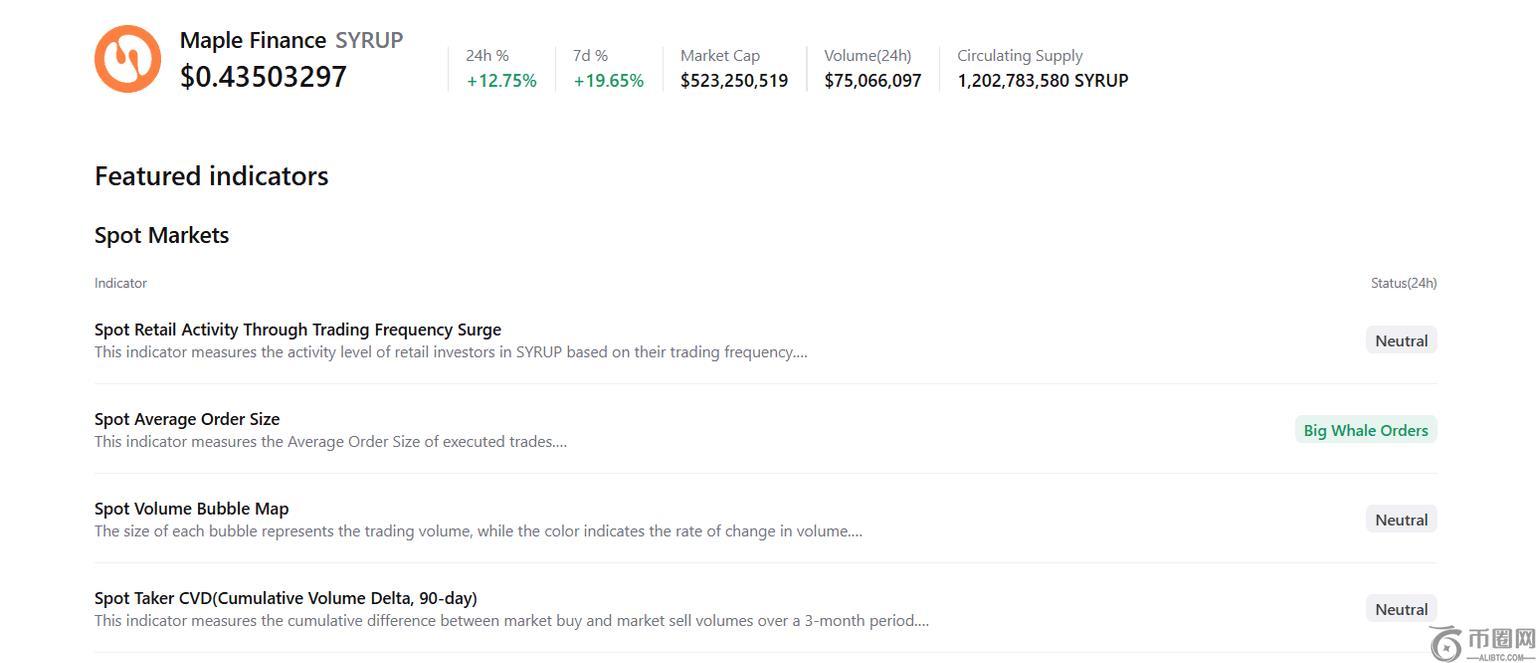Click the 24h % change value +12.75%

501,81
